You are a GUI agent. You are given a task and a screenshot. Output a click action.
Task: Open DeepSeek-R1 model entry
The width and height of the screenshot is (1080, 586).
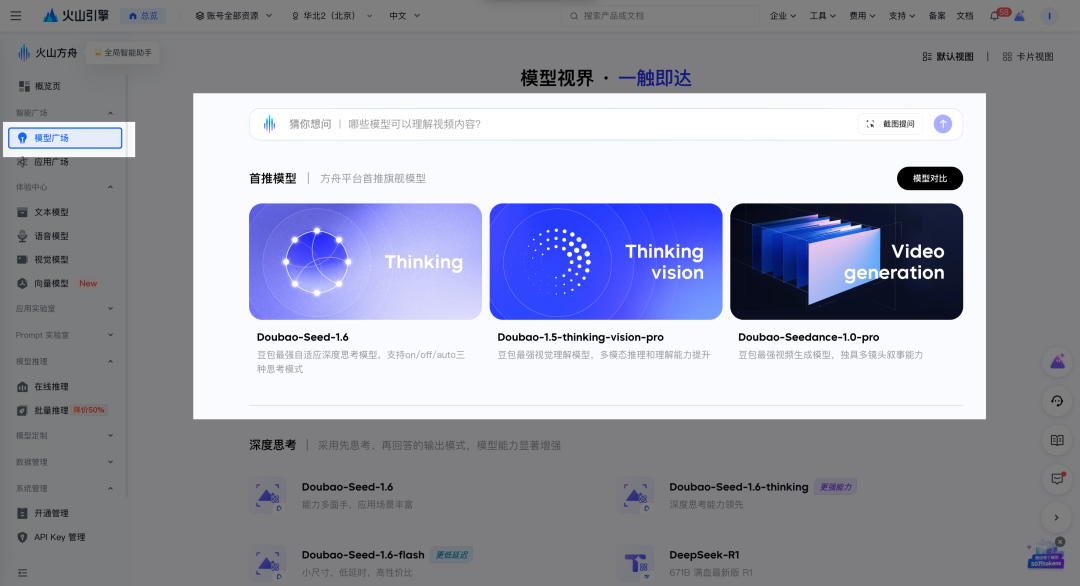click(x=704, y=555)
